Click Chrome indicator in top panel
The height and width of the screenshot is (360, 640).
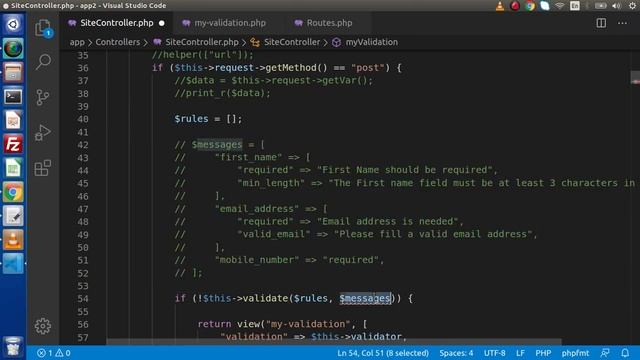530,6
